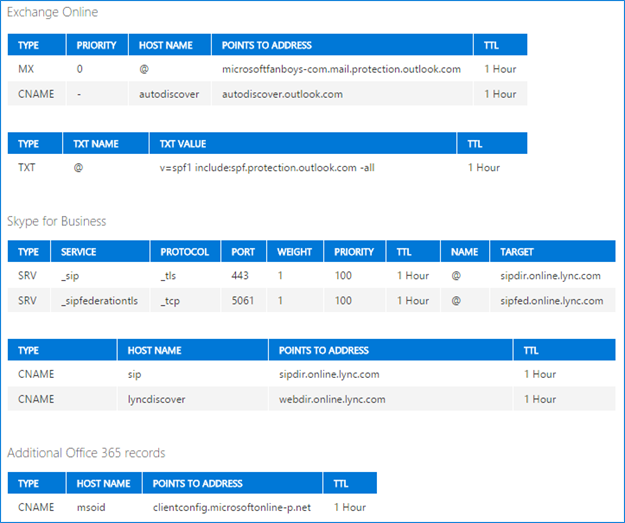This screenshot has width=625, height=523.
Task: Click the WEIGHT column header
Action: pyautogui.click(x=295, y=252)
